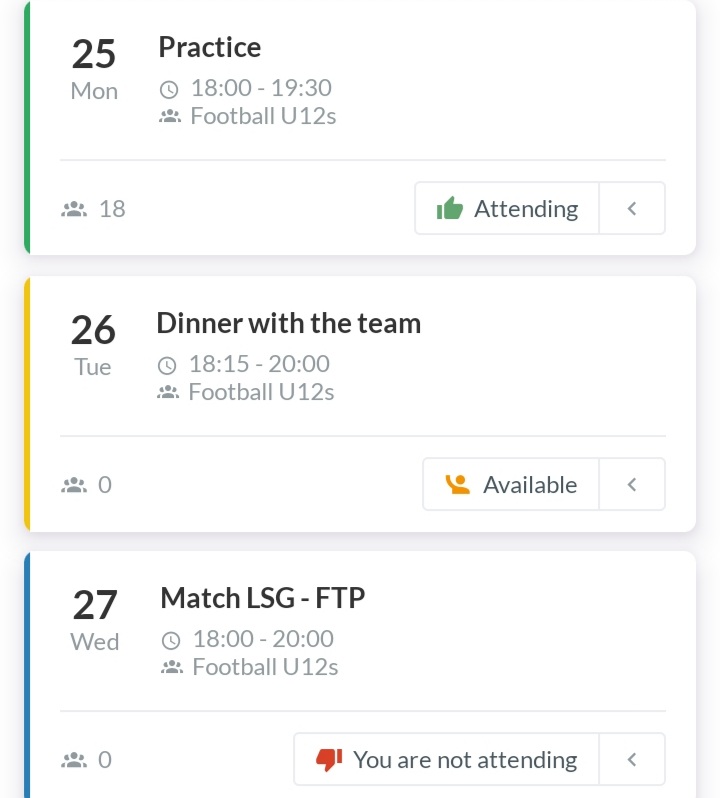Screen dimensions: 720x798
Task: Toggle the Available status for Dinner event
Action: (511, 484)
